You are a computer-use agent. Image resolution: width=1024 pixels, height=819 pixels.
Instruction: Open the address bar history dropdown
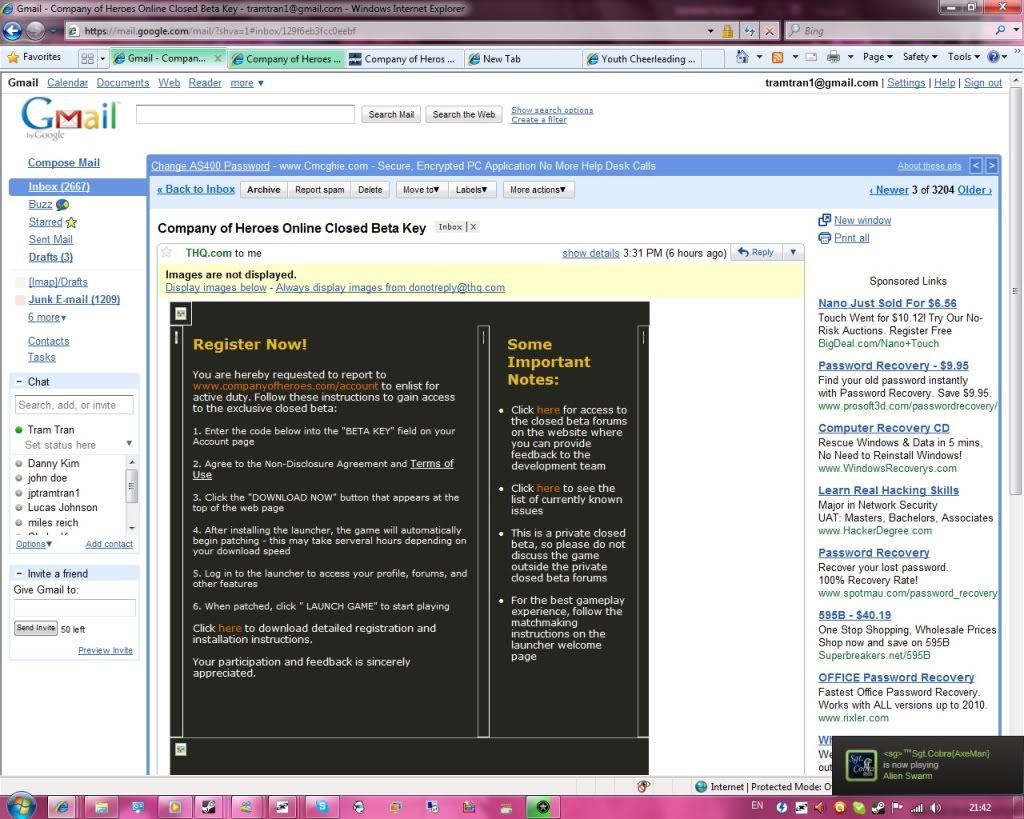click(x=710, y=31)
